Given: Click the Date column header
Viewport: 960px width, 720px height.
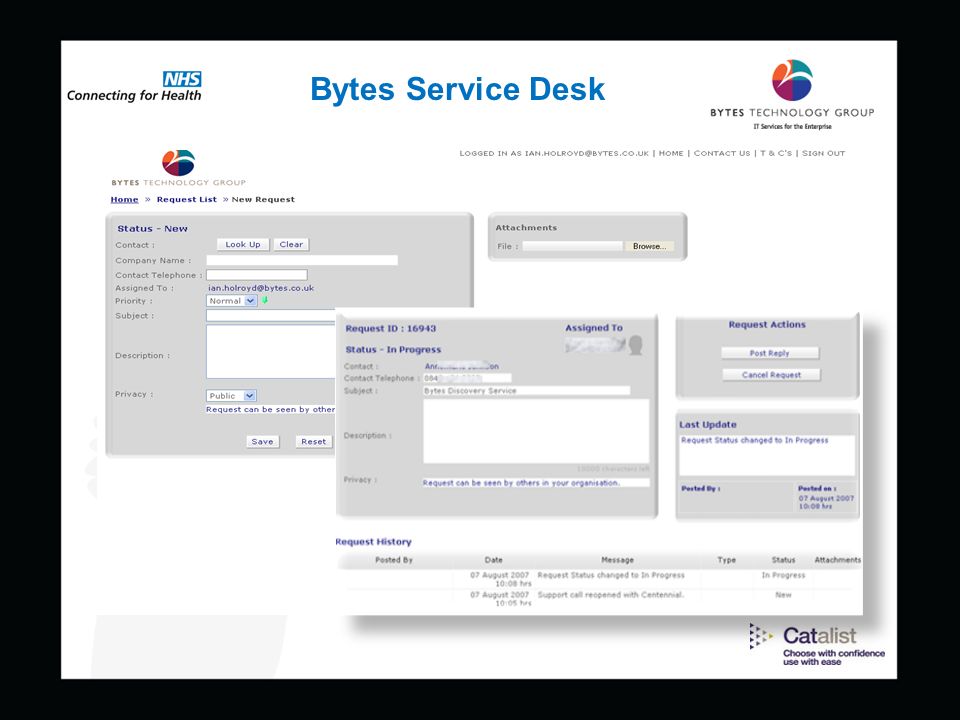Looking at the screenshot, I should (493, 560).
